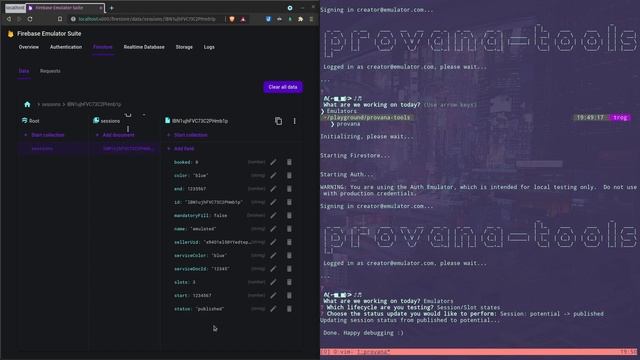This screenshot has width=640, height=360.
Task: Select the sessions collection under Root
Action: [x=53, y=149]
